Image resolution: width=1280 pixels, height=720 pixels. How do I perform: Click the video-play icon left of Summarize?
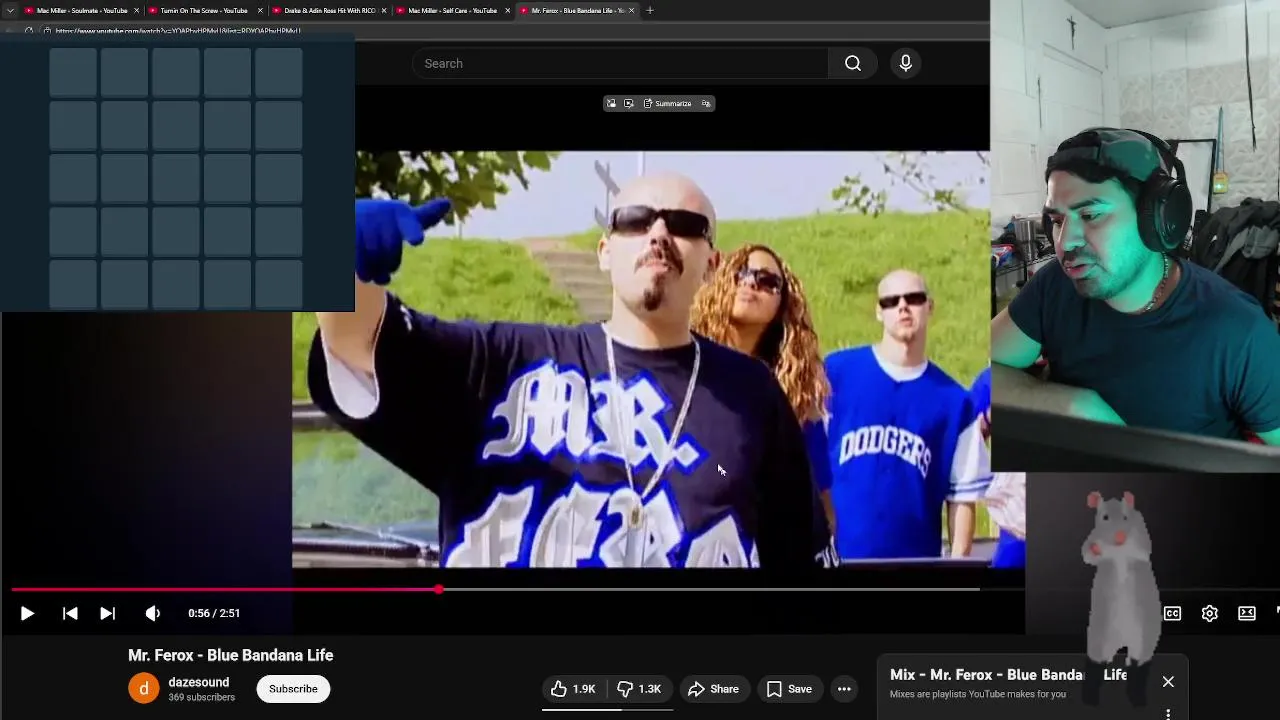(x=628, y=103)
